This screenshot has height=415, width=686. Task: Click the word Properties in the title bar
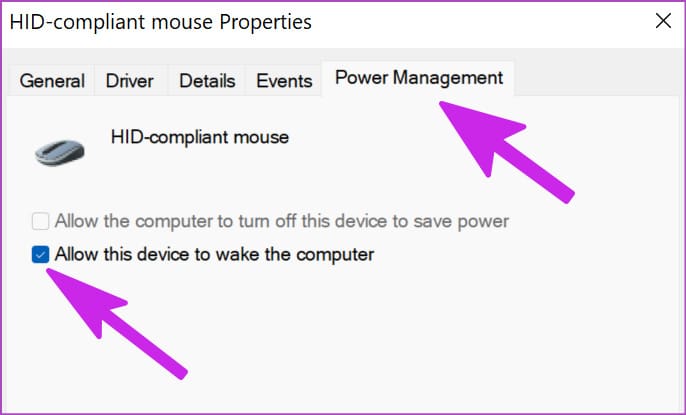(266, 22)
